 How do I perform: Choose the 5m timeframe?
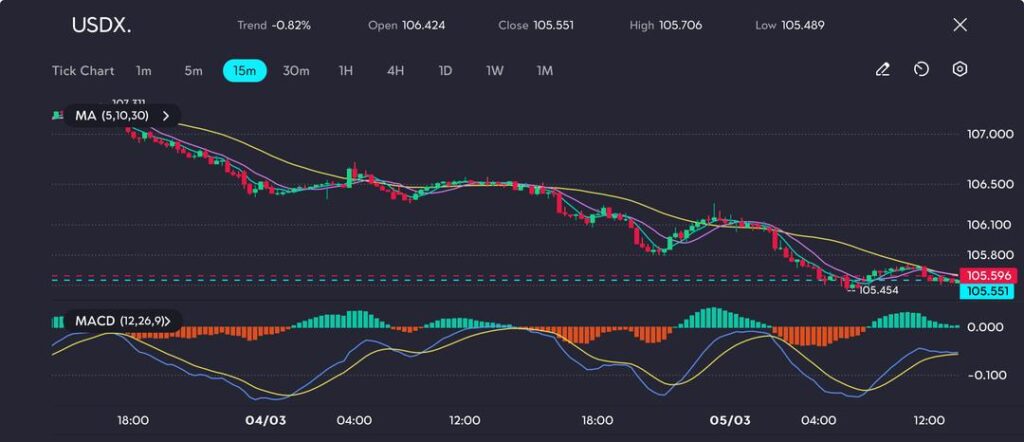click(193, 71)
